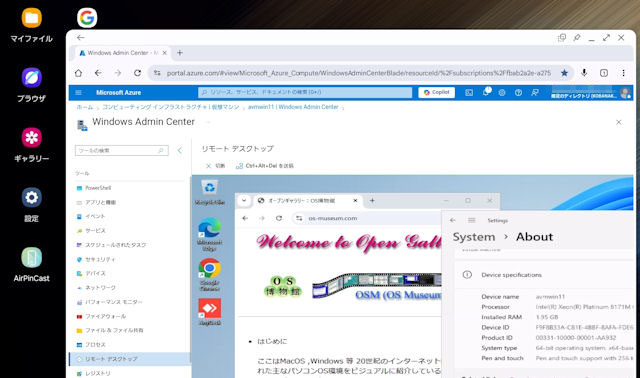Open イベント tool in sidebar

click(x=95, y=216)
